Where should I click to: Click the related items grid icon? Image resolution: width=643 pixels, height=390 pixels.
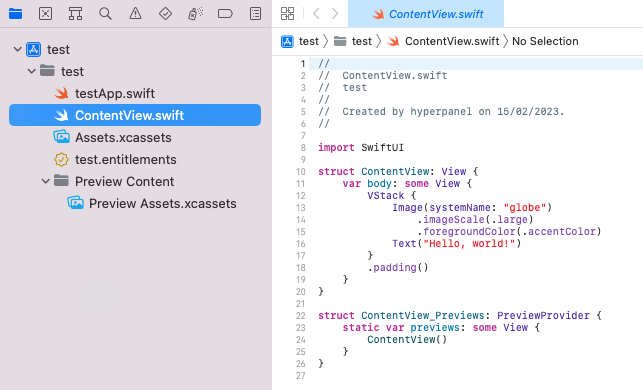click(x=287, y=14)
